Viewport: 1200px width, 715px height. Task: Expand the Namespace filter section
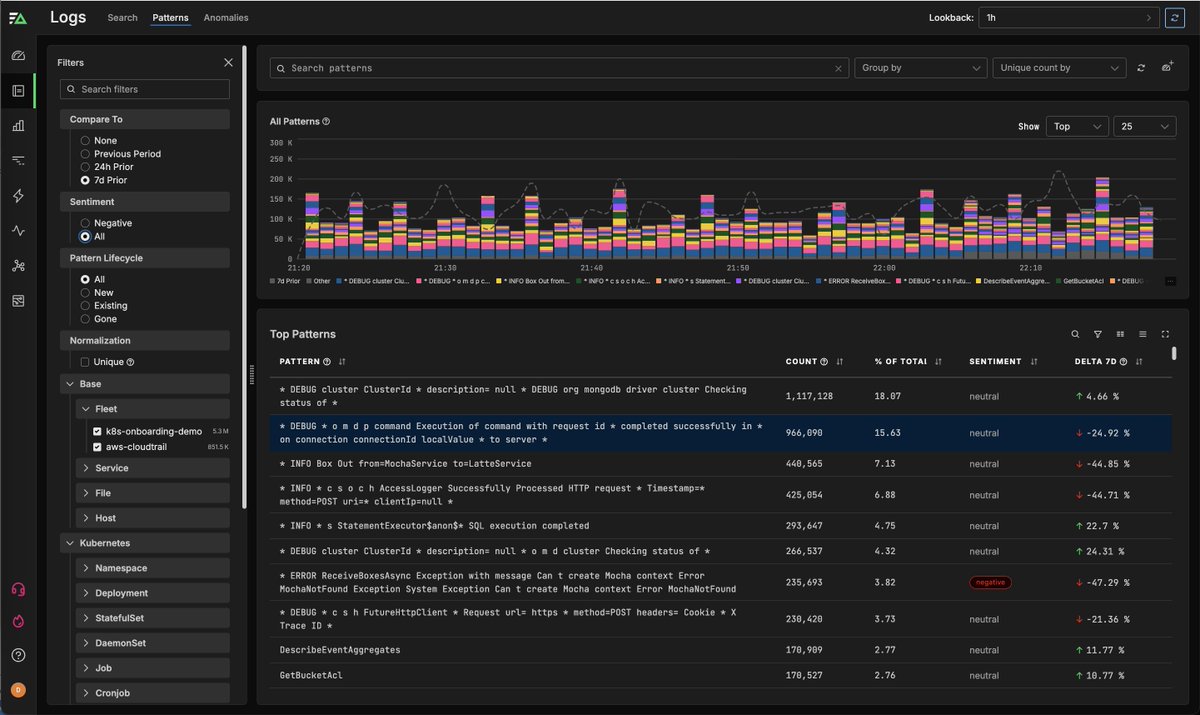pyautogui.click(x=152, y=568)
